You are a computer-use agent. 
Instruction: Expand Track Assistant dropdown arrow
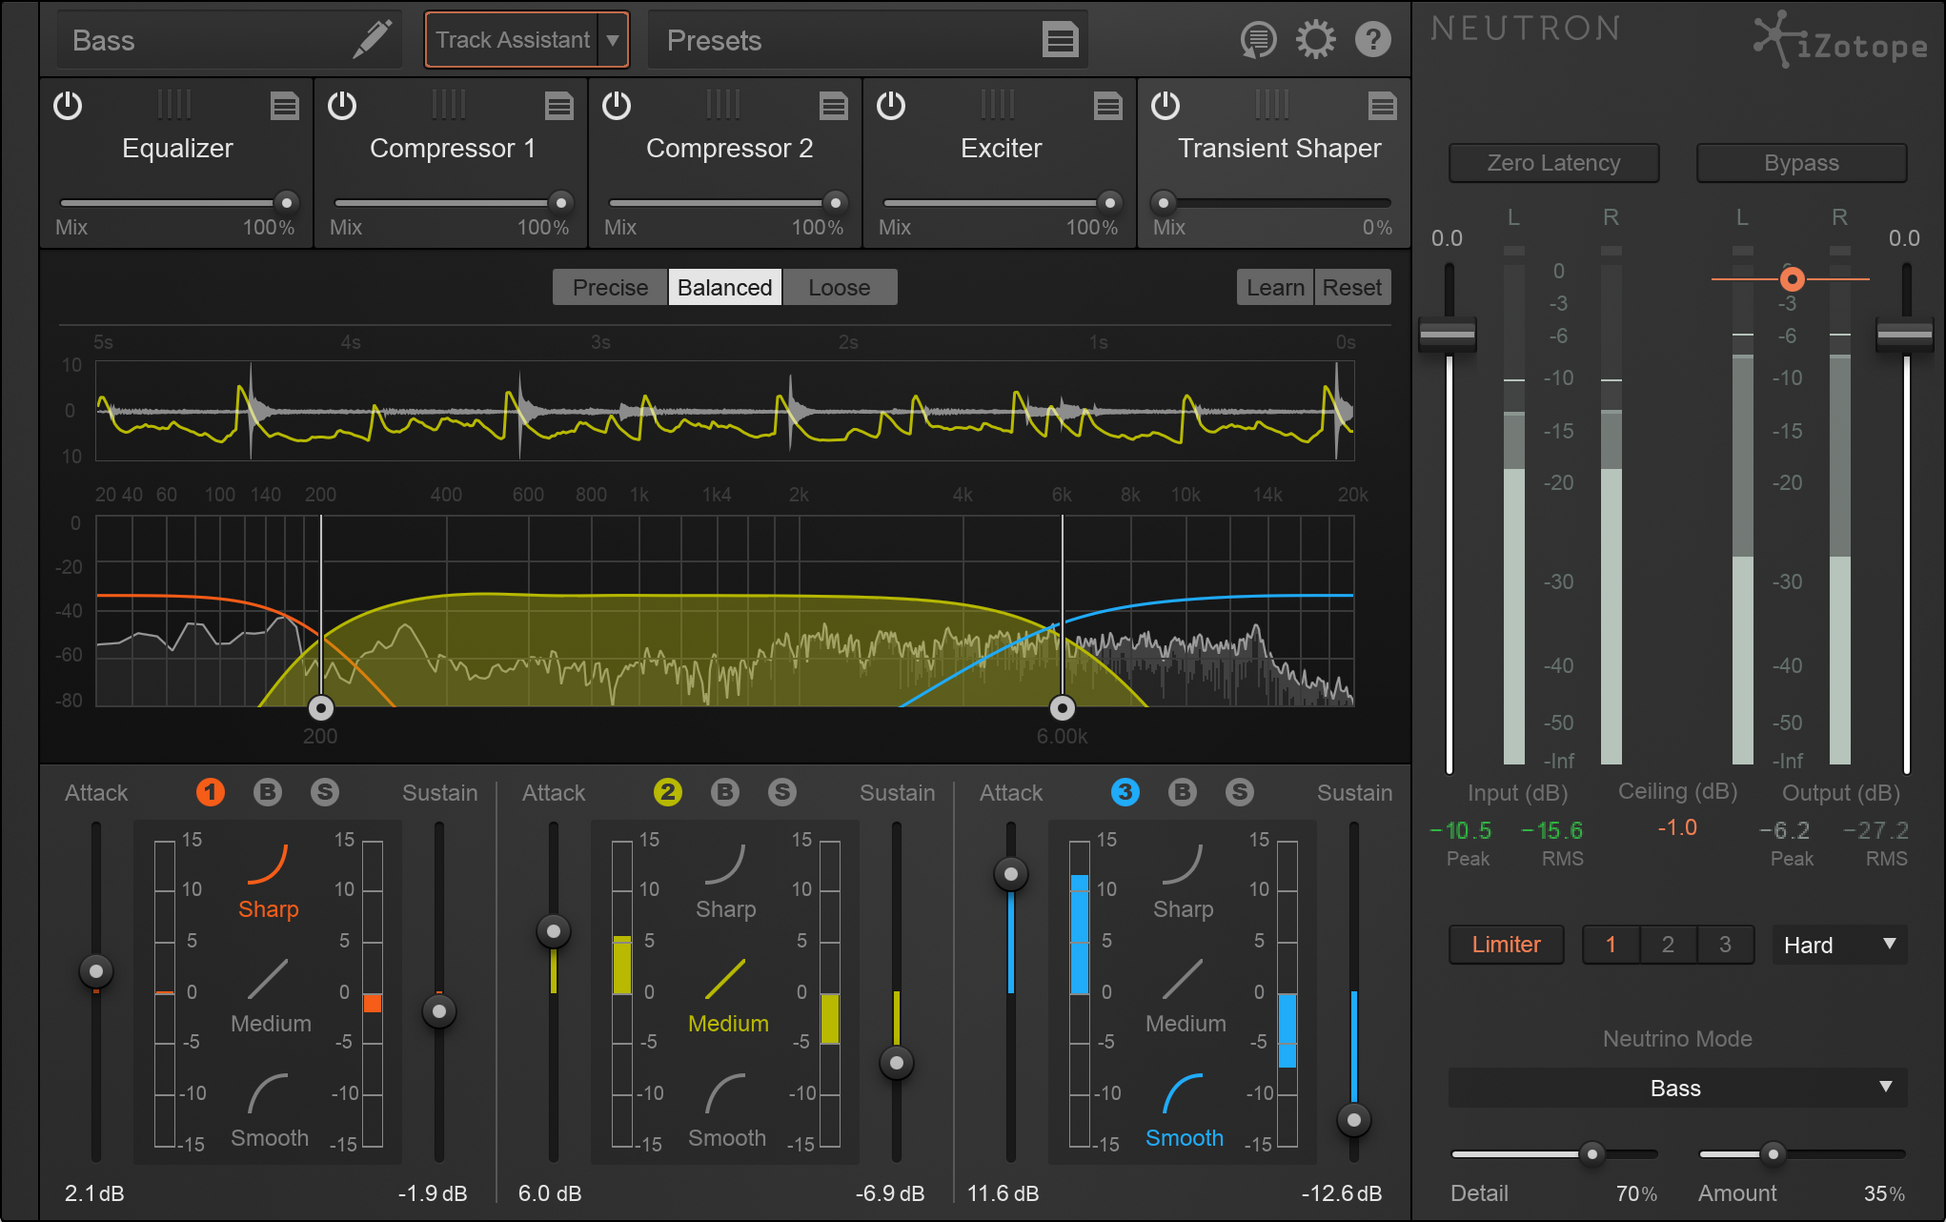click(x=612, y=40)
